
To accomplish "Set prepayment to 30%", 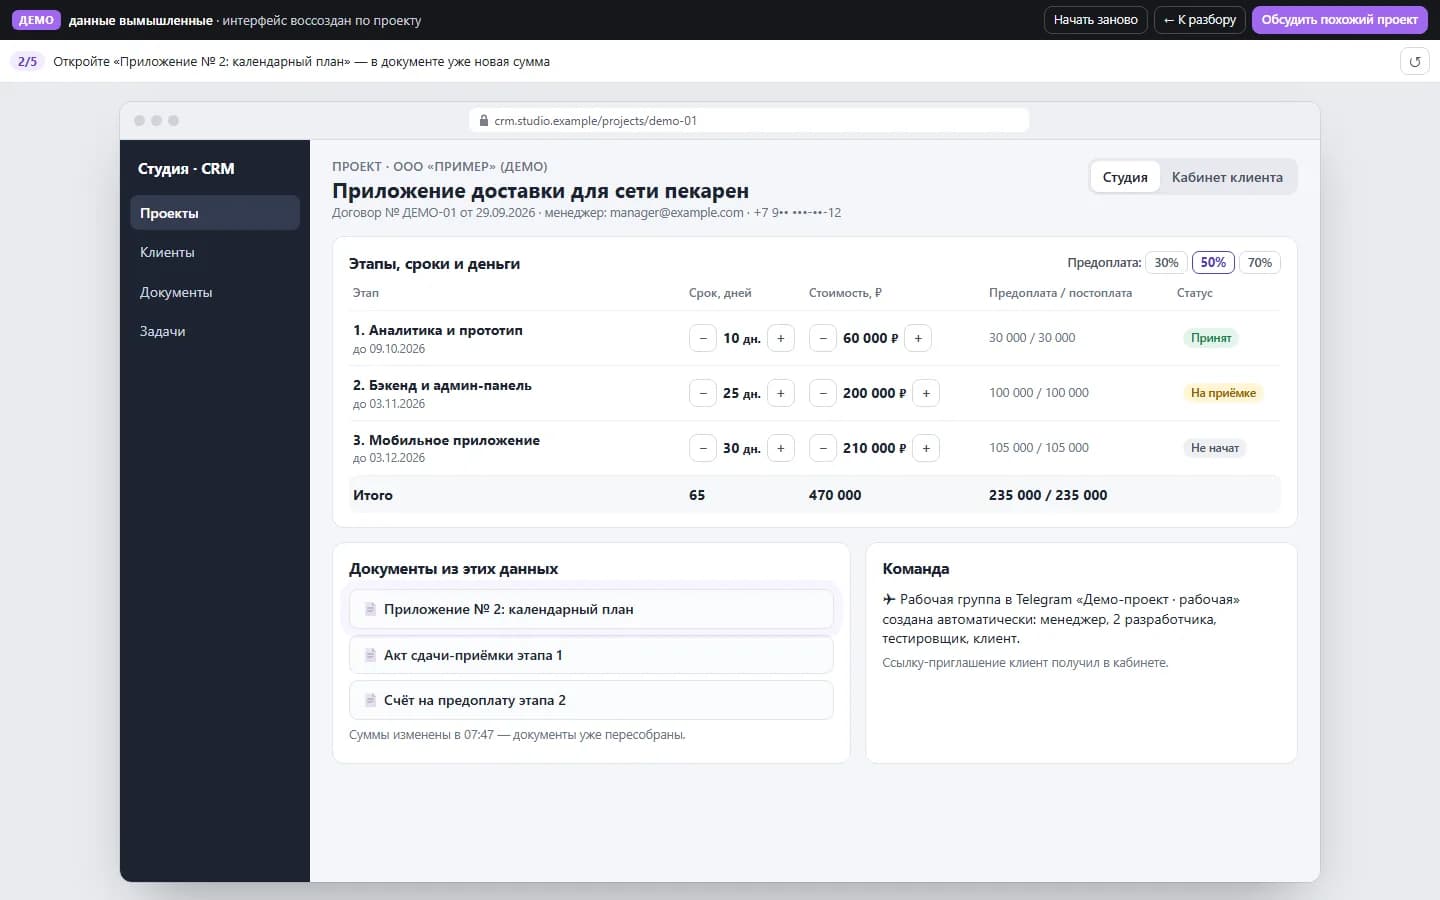I will [1166, 263].
